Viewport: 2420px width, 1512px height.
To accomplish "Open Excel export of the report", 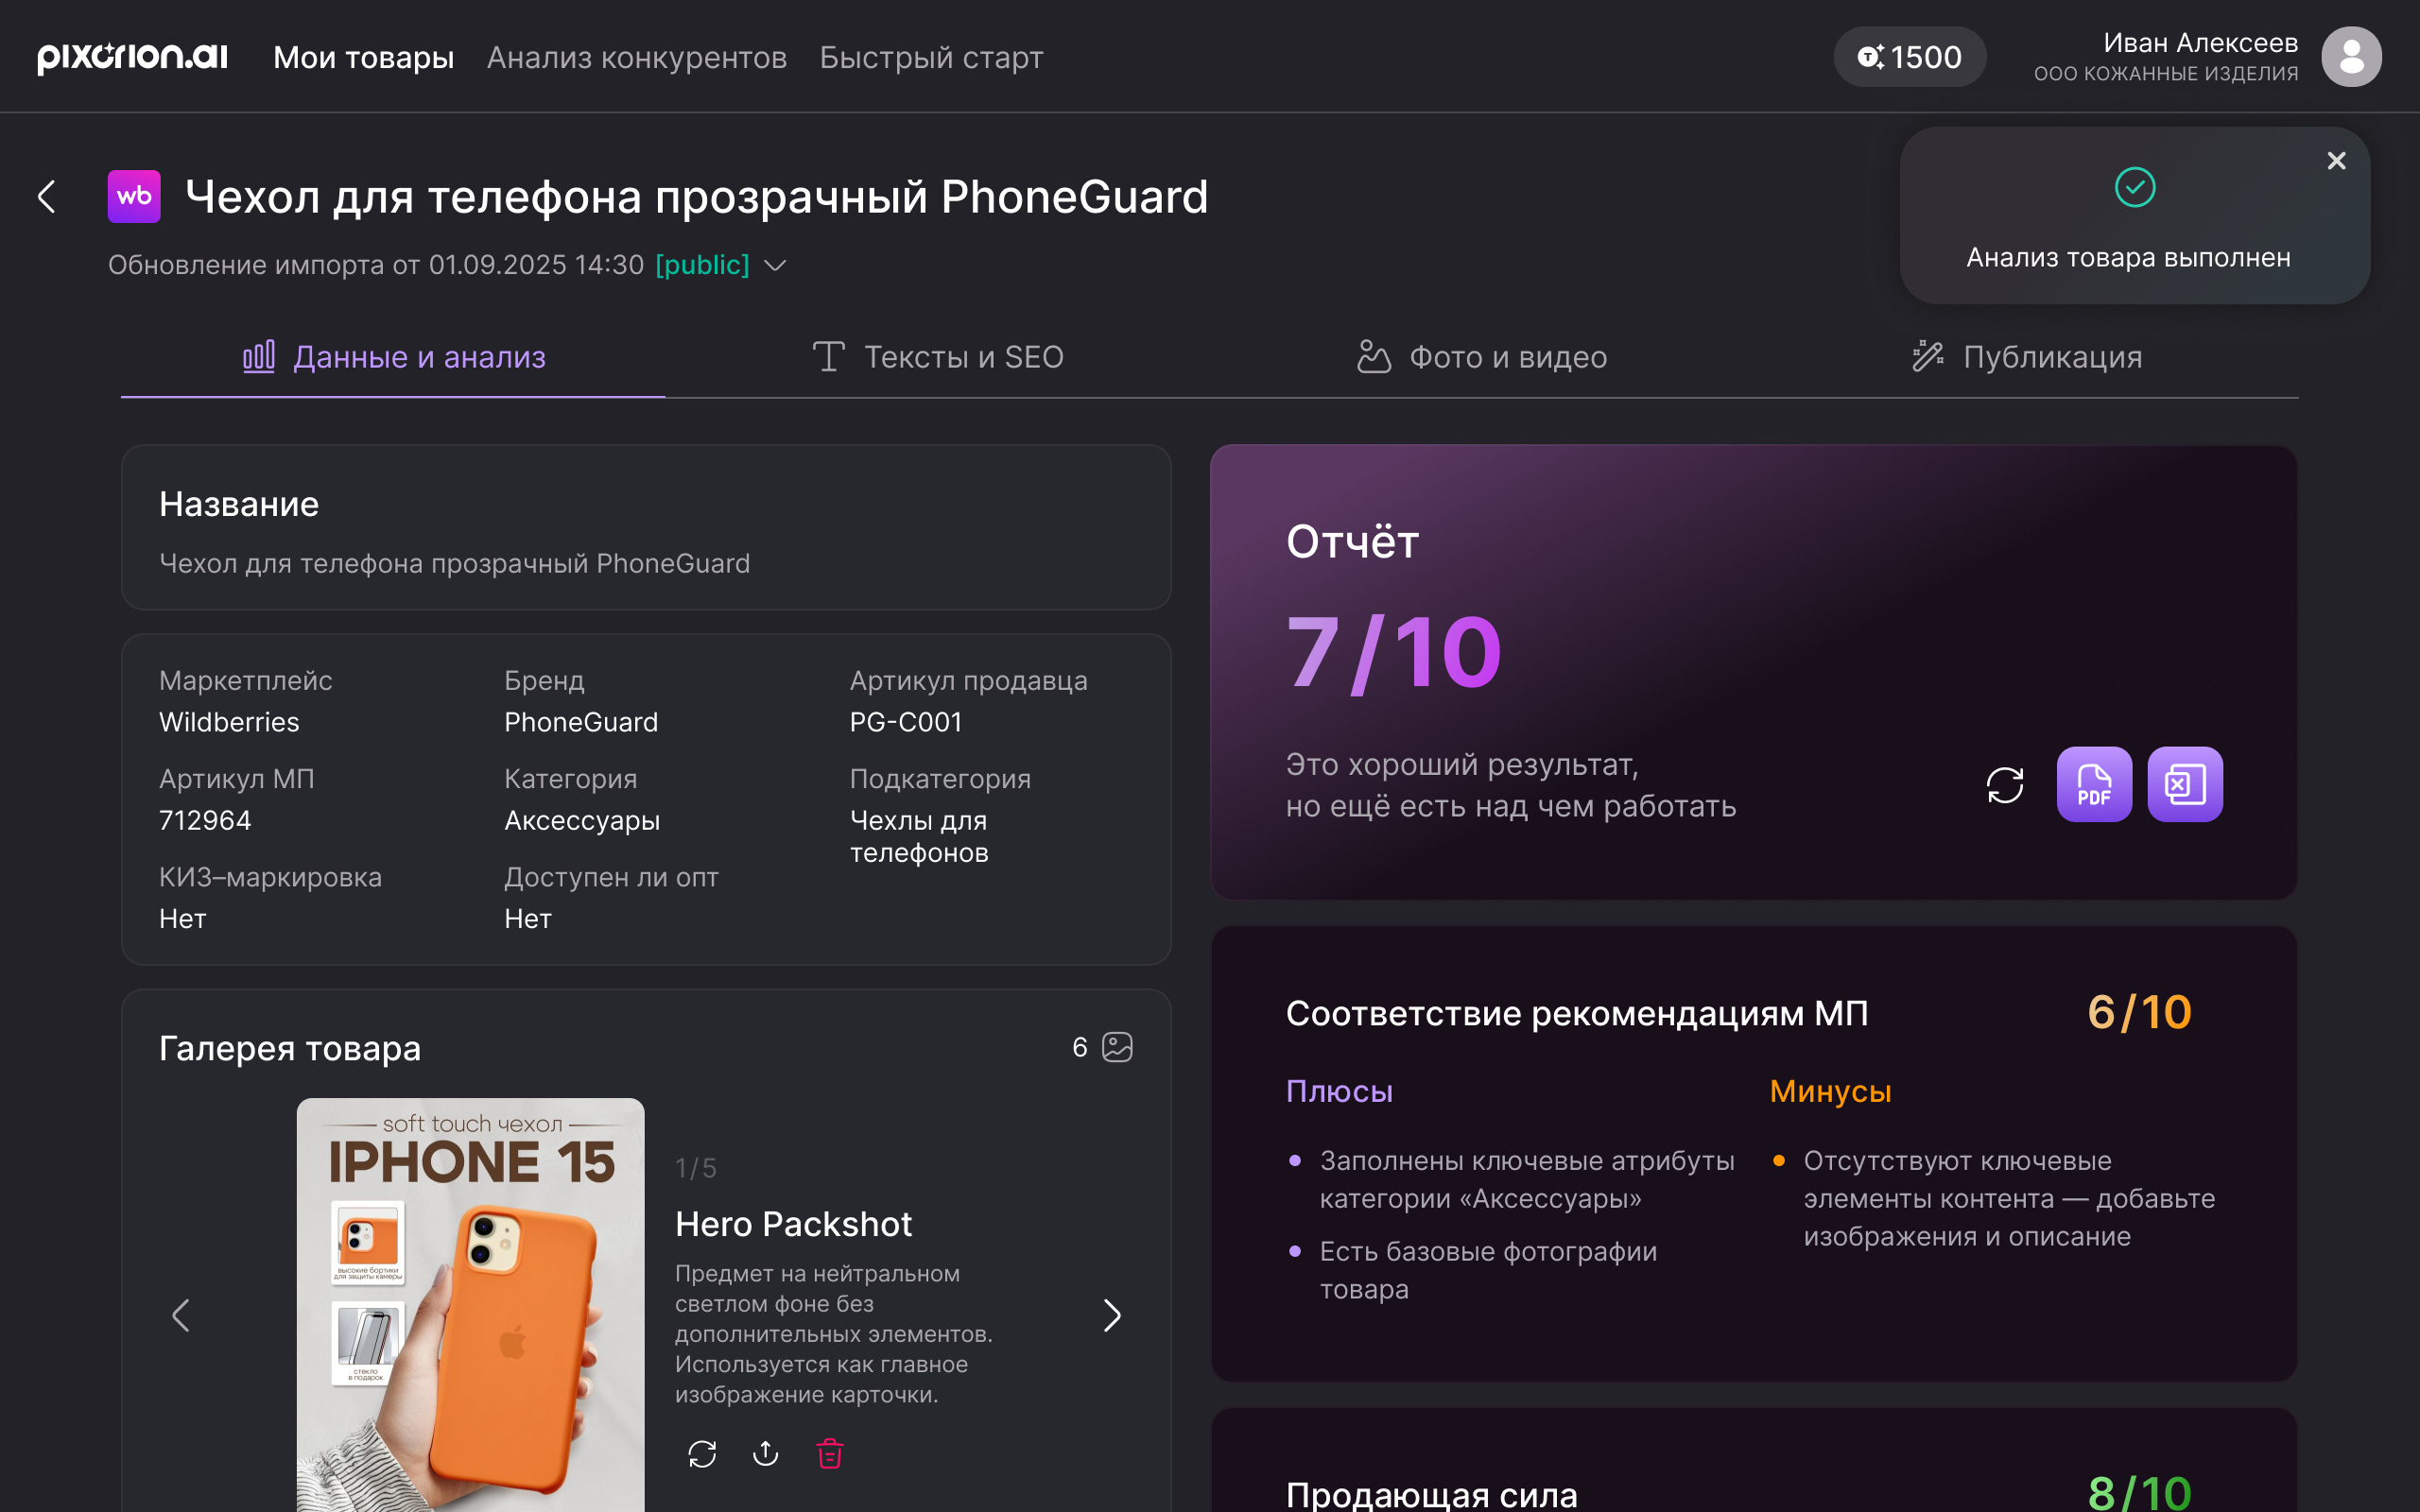I will [x=2185, y=784].
